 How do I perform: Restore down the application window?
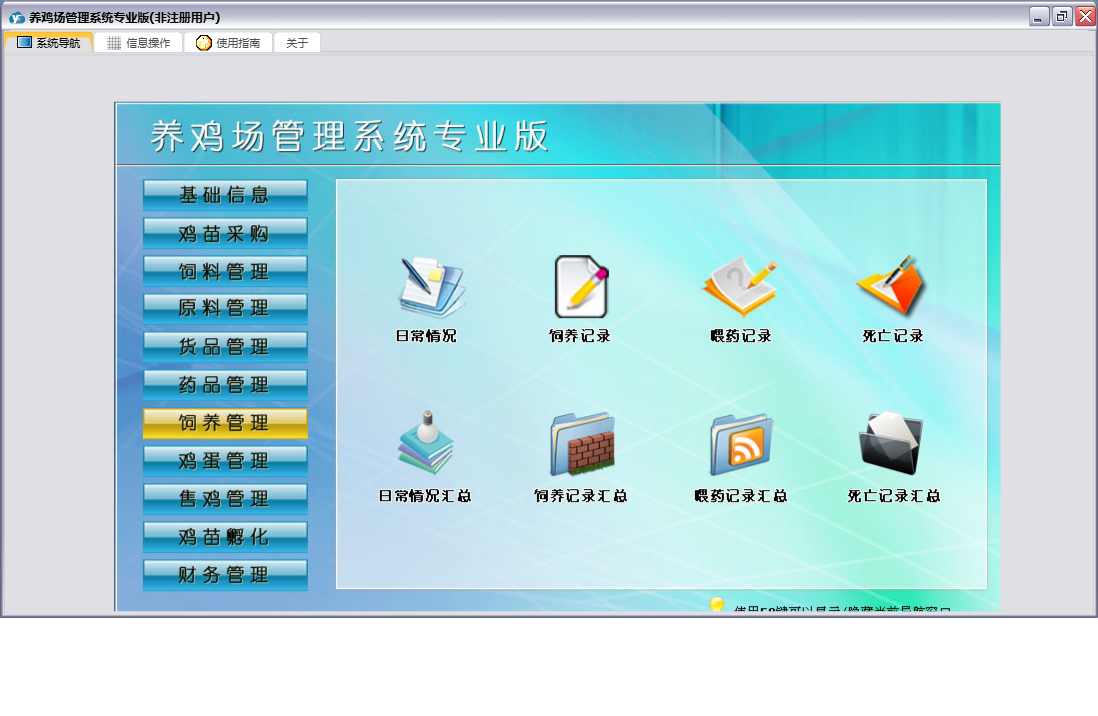coord(1062,16)
